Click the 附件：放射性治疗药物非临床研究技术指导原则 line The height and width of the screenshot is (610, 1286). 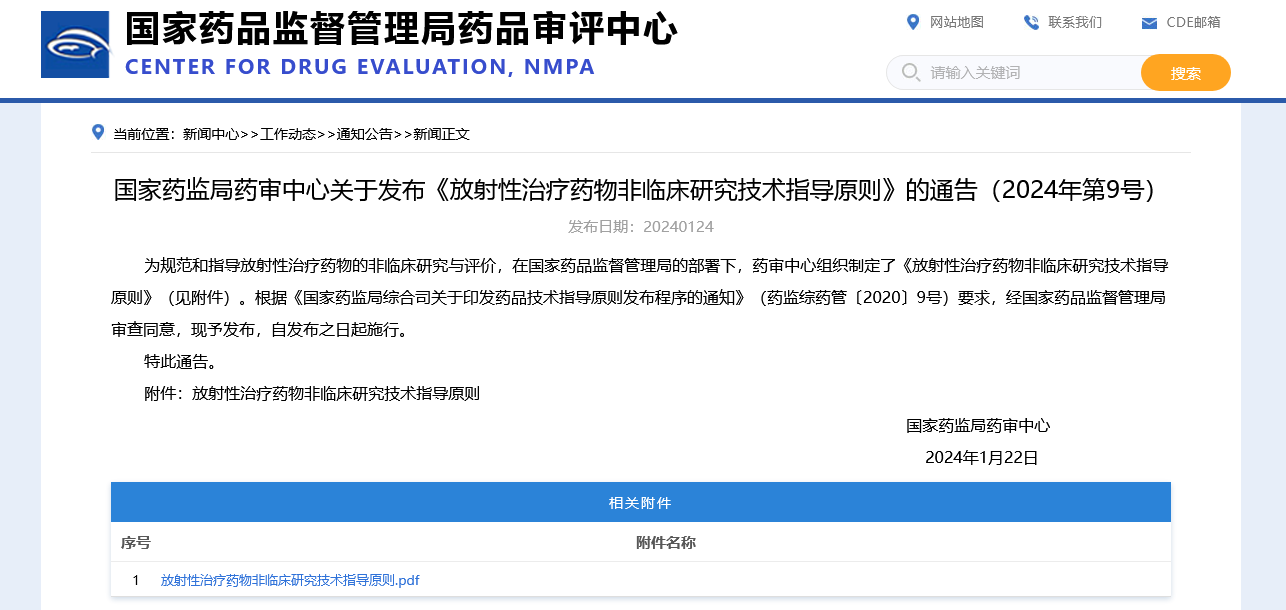(x=312, y=394)
